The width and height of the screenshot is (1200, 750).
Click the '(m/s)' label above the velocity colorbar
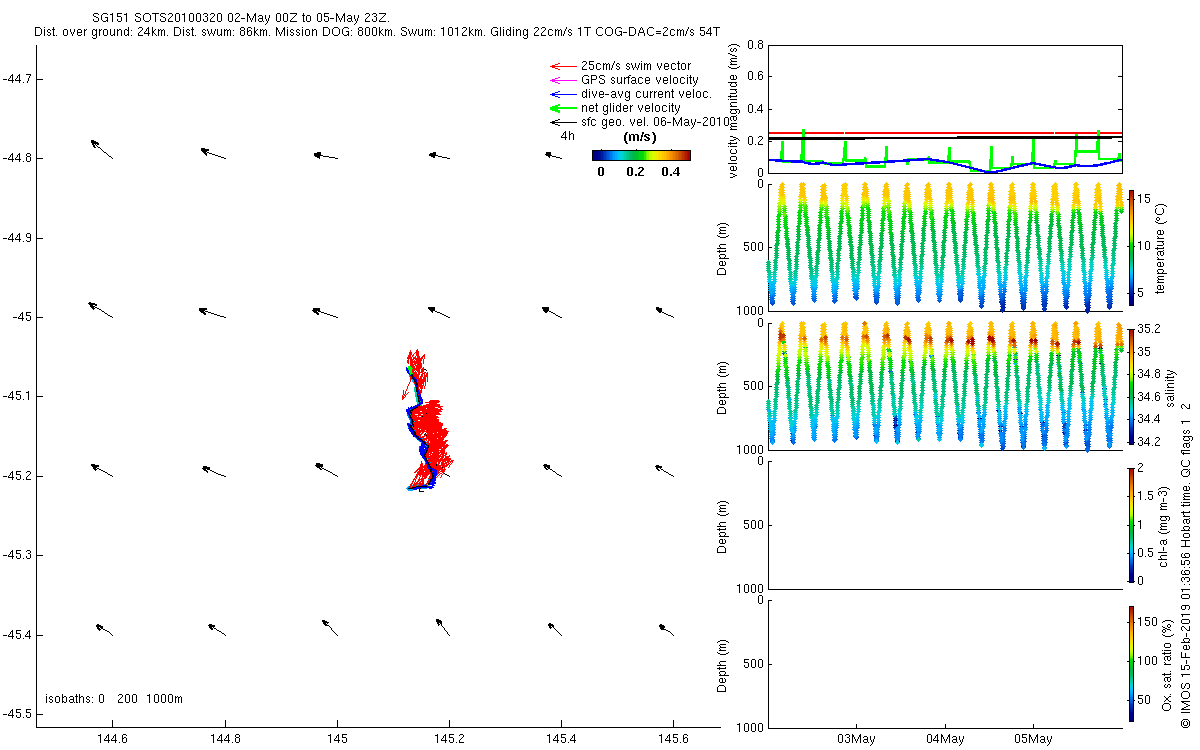click(x=640, y=137)
